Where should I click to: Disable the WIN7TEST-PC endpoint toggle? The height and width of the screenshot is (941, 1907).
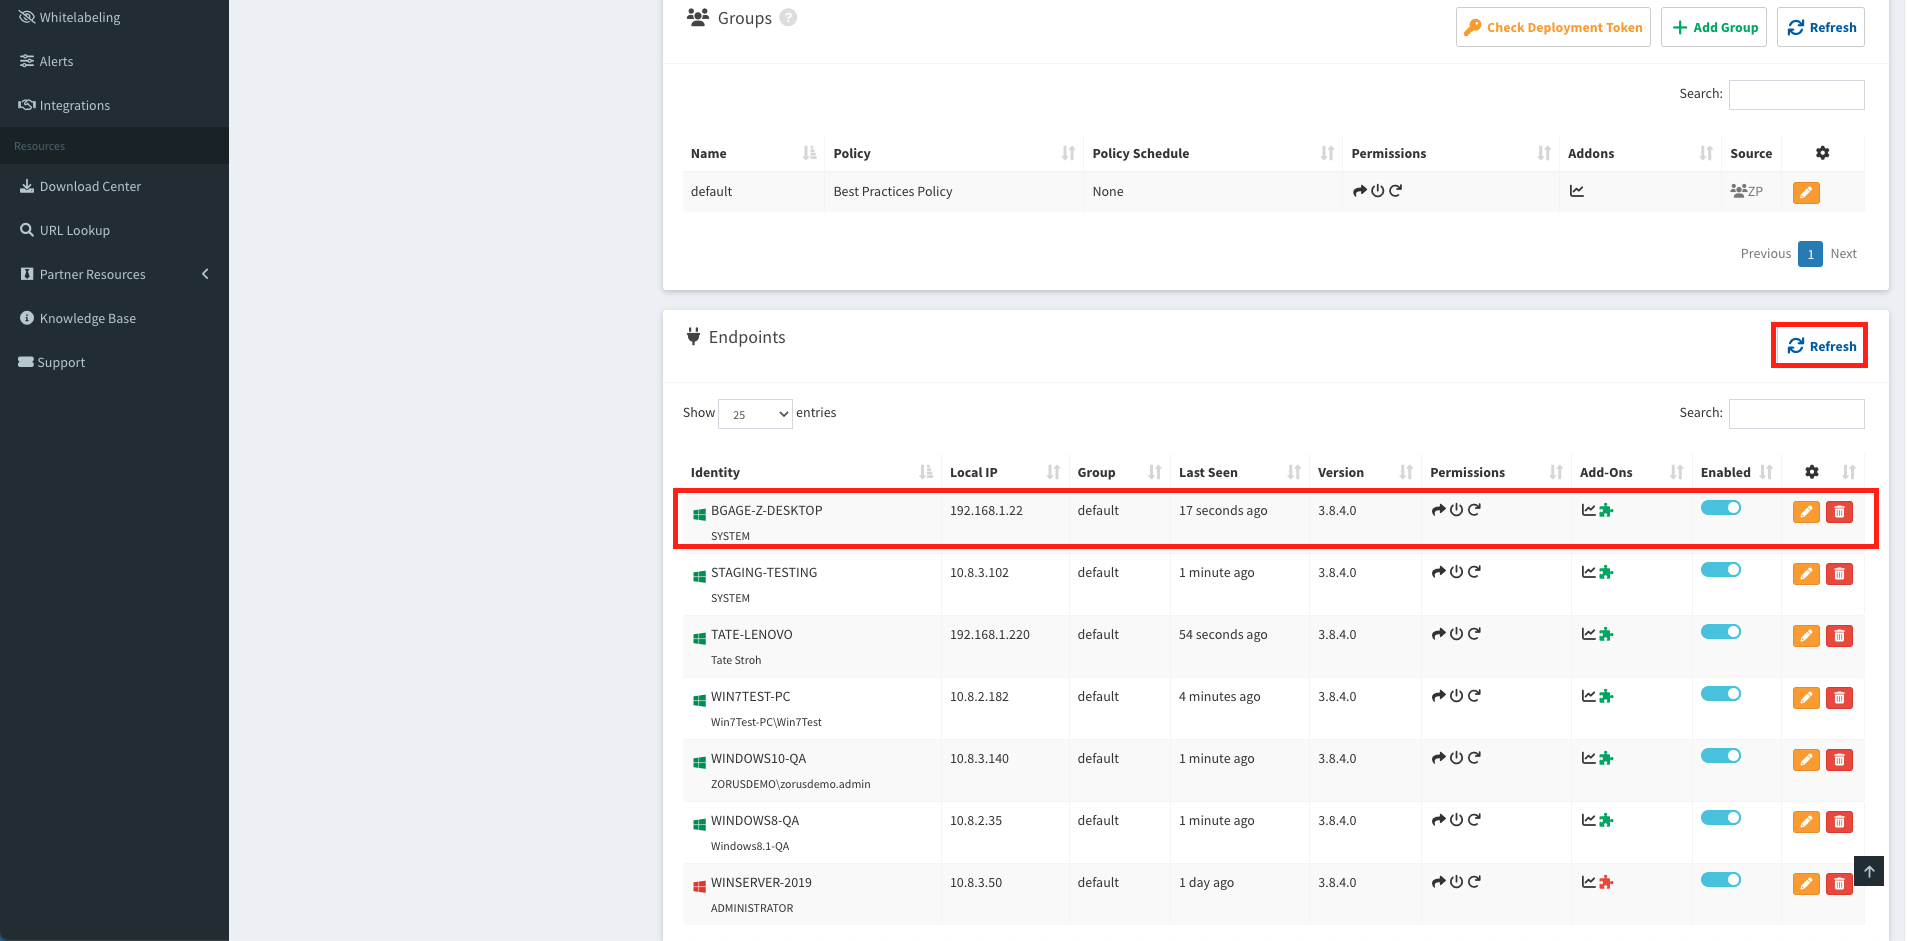pos(1720,694)
